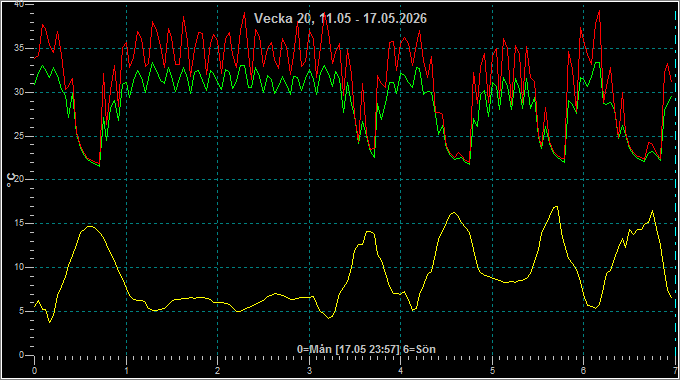Viewport: 680px width, 380px height.
Task: Click the yellow curve's peak on day 5
Action: (556, 206)
